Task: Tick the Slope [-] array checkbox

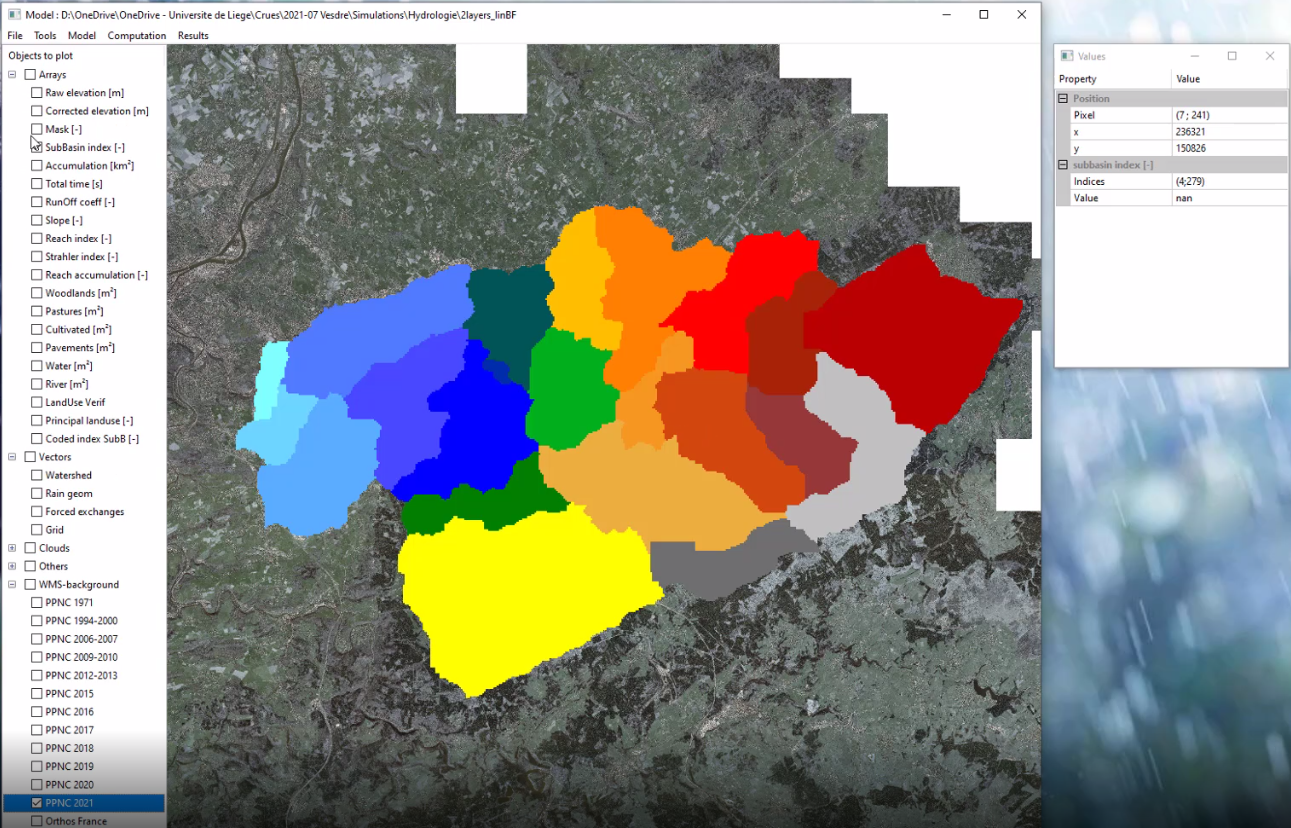Action: click(37, 221)
